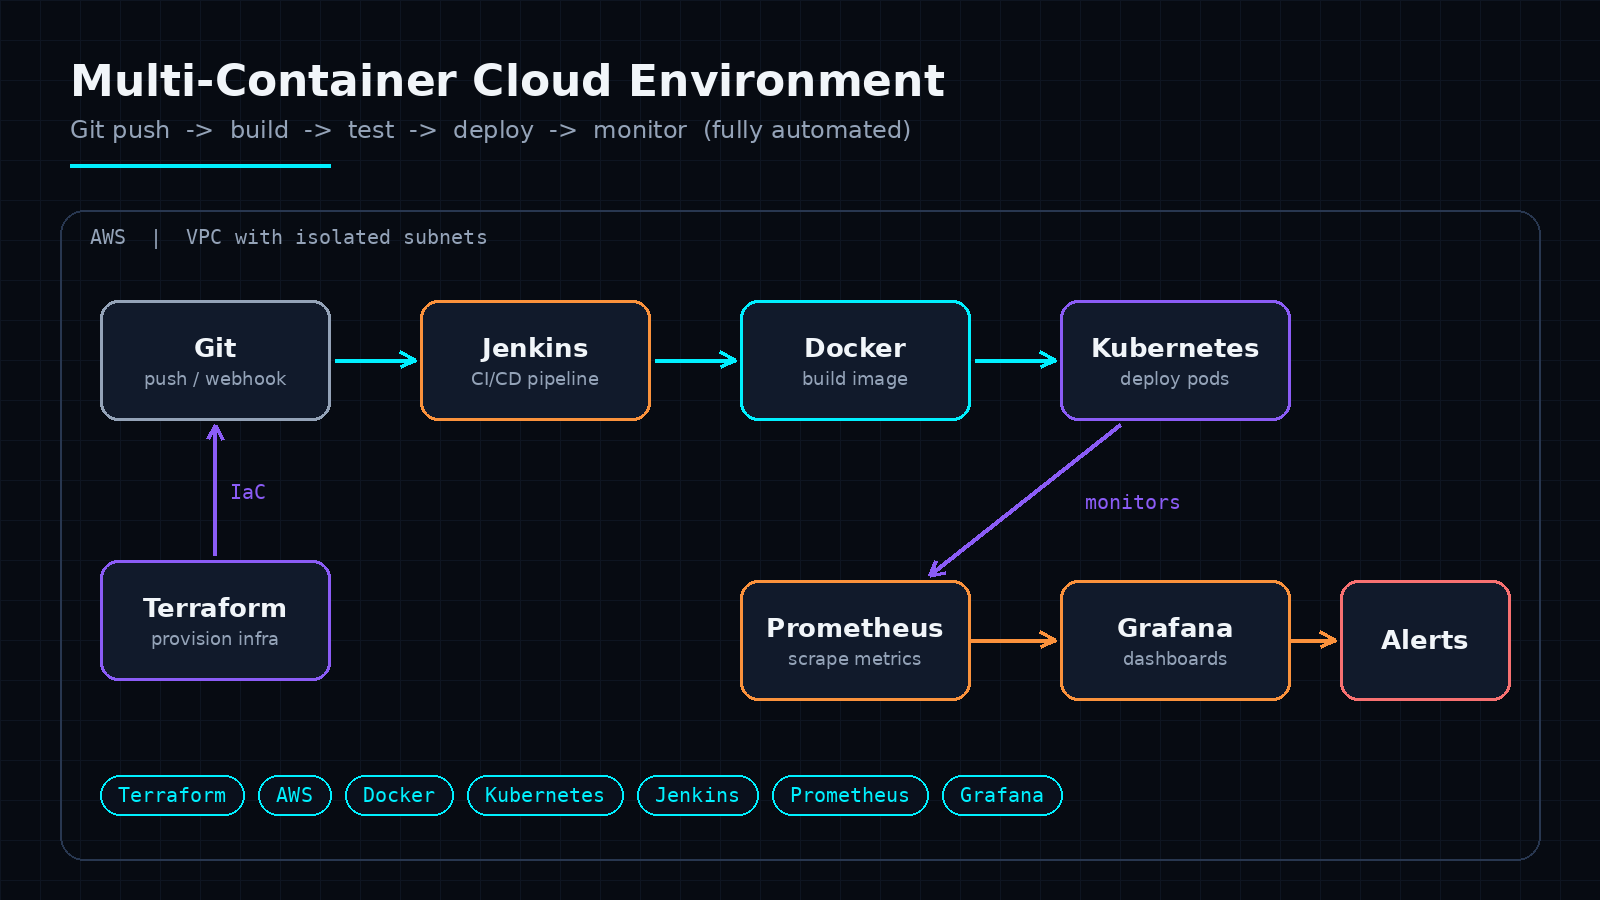Click the Git push / webhook node
The width and height of the screenshot is (1600, 900).
pos(215,360)
